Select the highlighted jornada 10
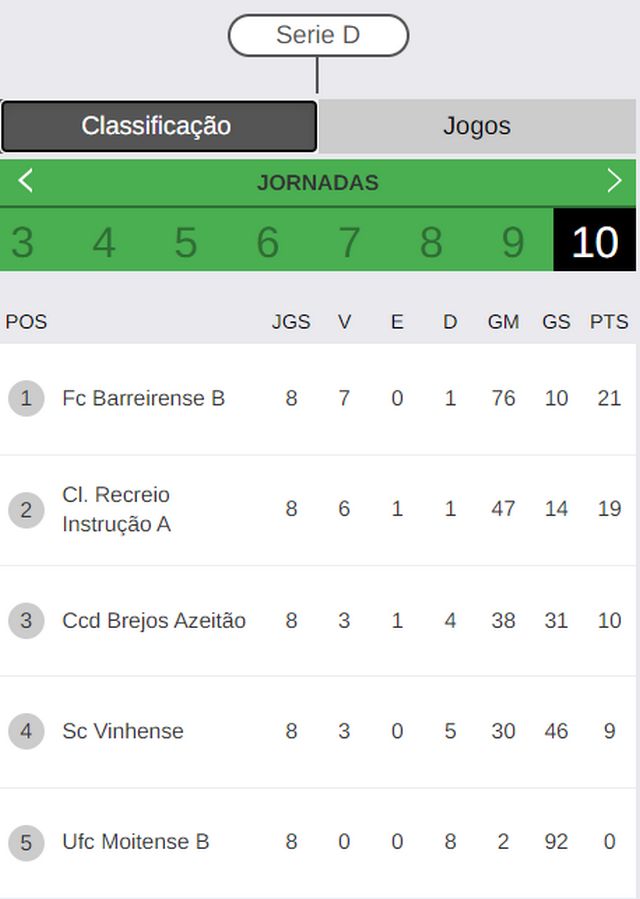 595,240
